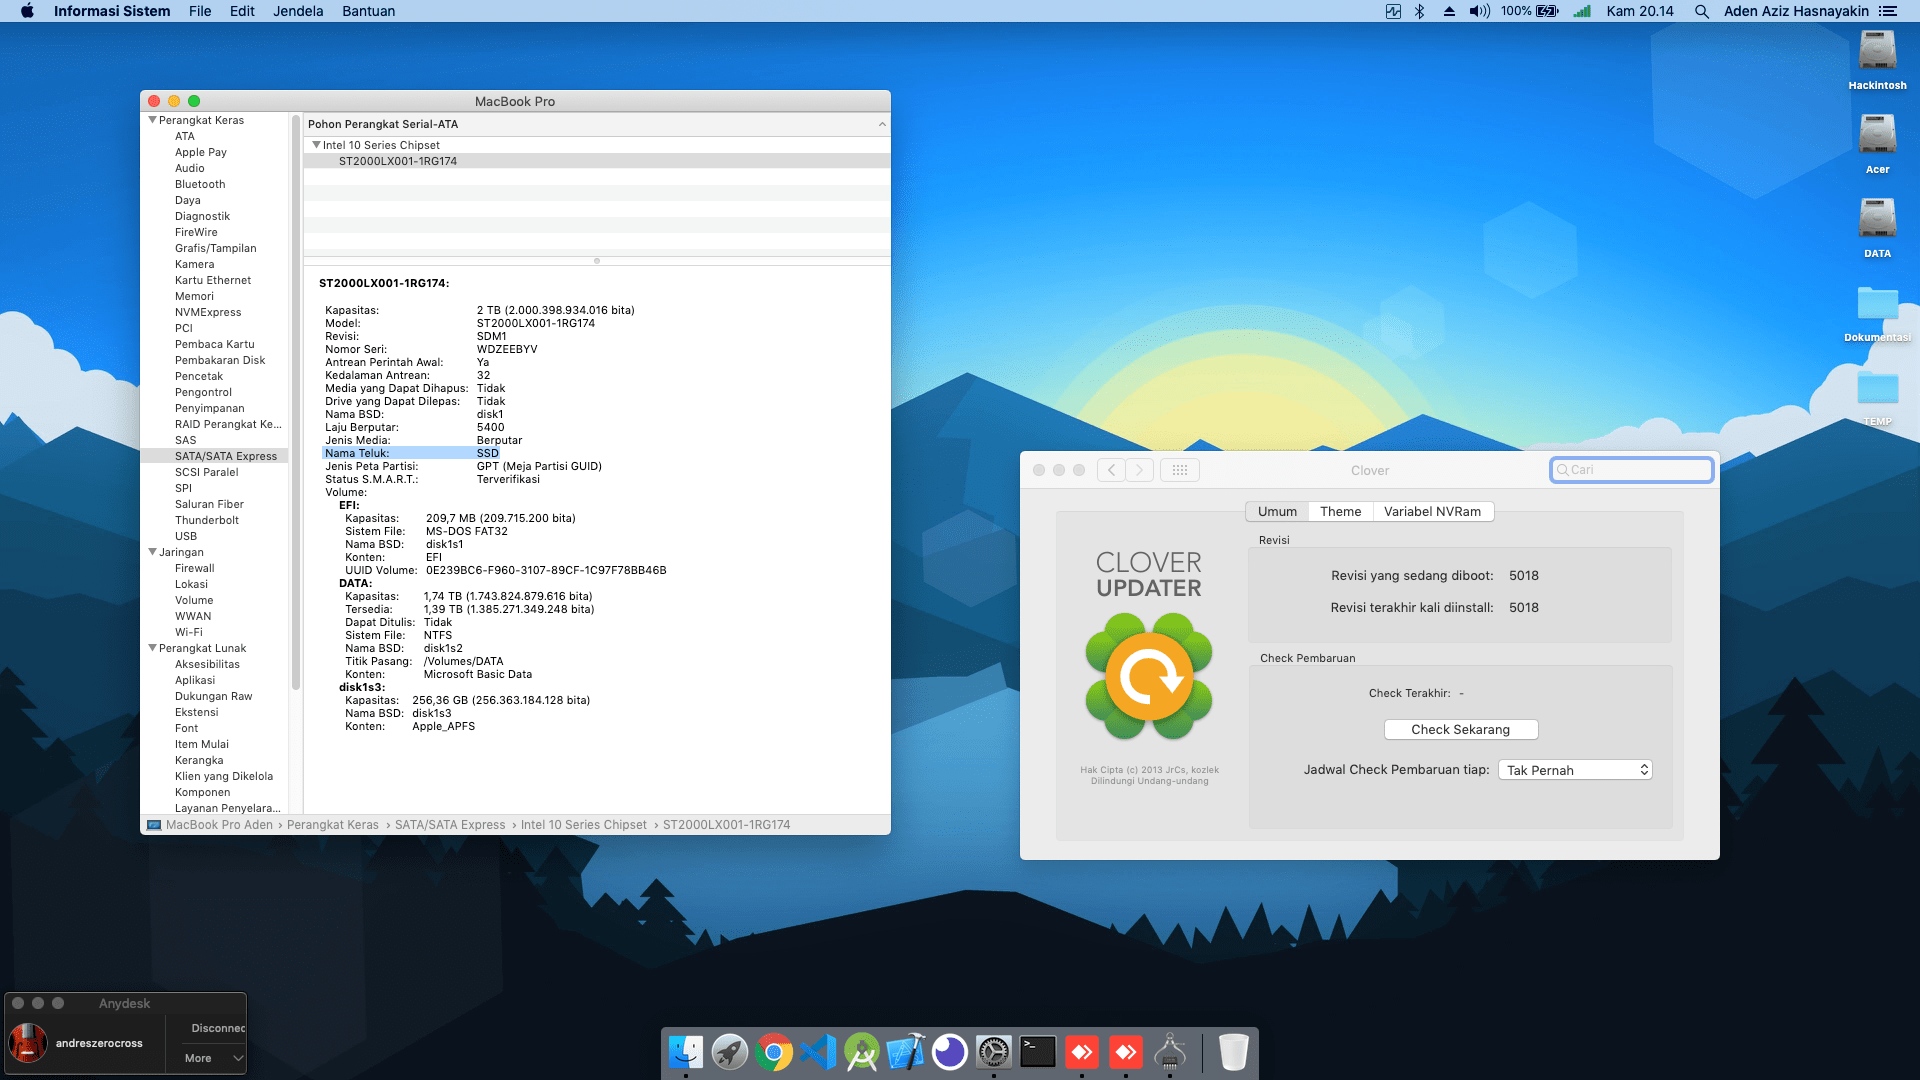Click the eject icon in menu bar
Viewport: 1920px width, 1080px height.
point(1449,11)
